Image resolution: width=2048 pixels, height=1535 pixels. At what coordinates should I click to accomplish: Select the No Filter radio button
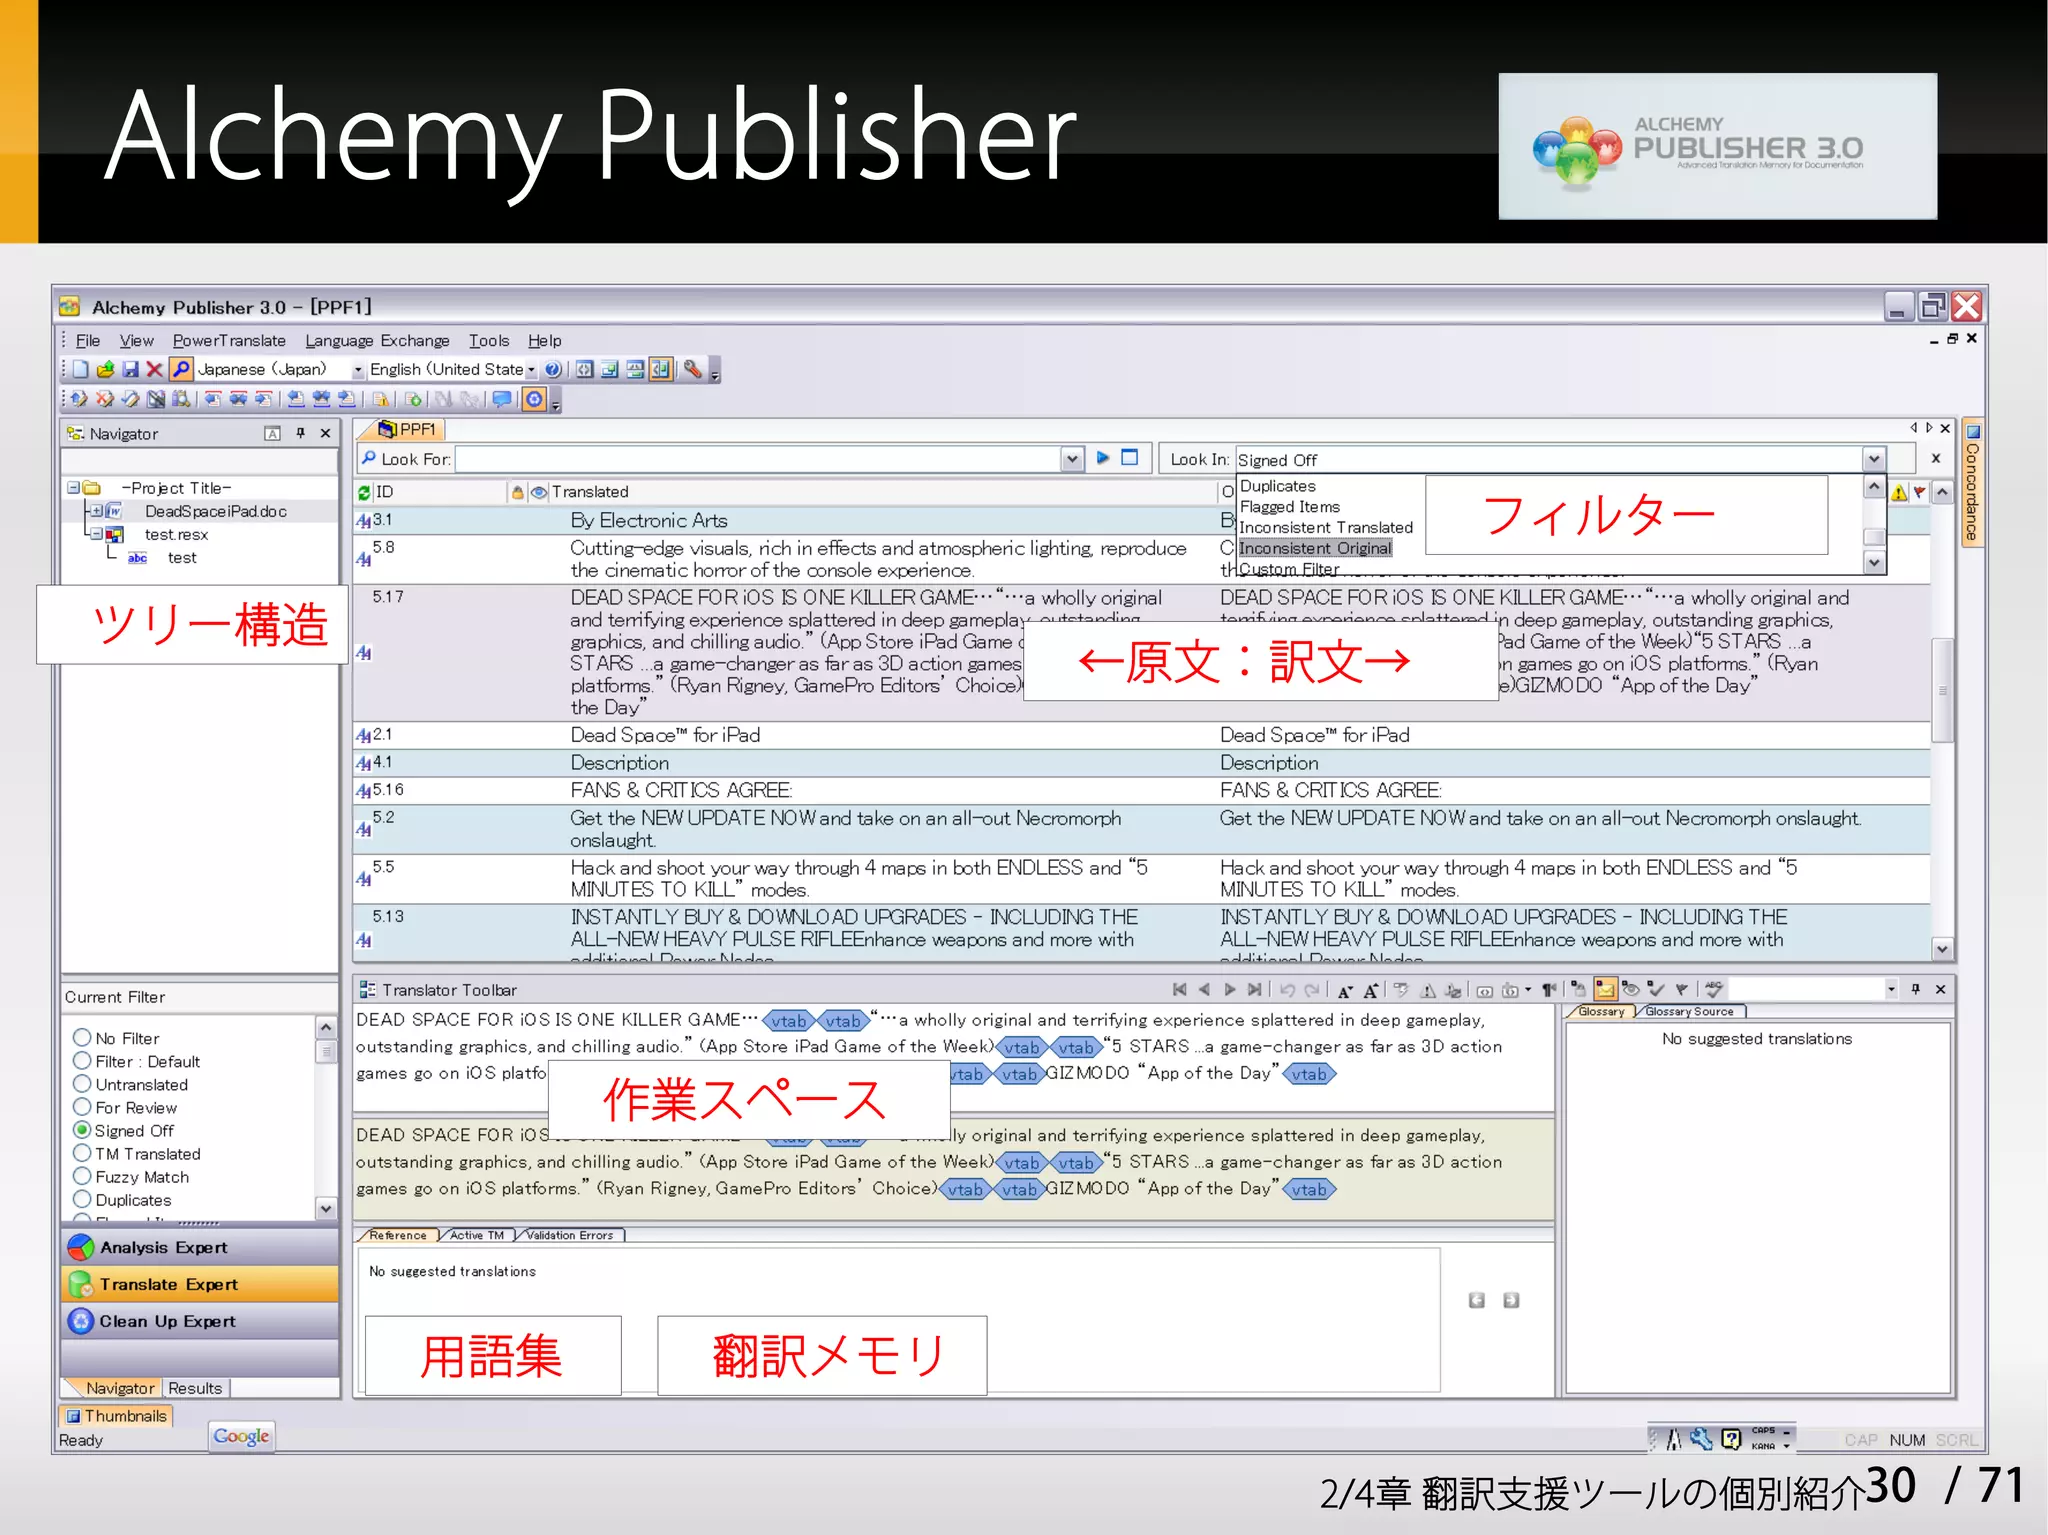(x=82, y=1038)
